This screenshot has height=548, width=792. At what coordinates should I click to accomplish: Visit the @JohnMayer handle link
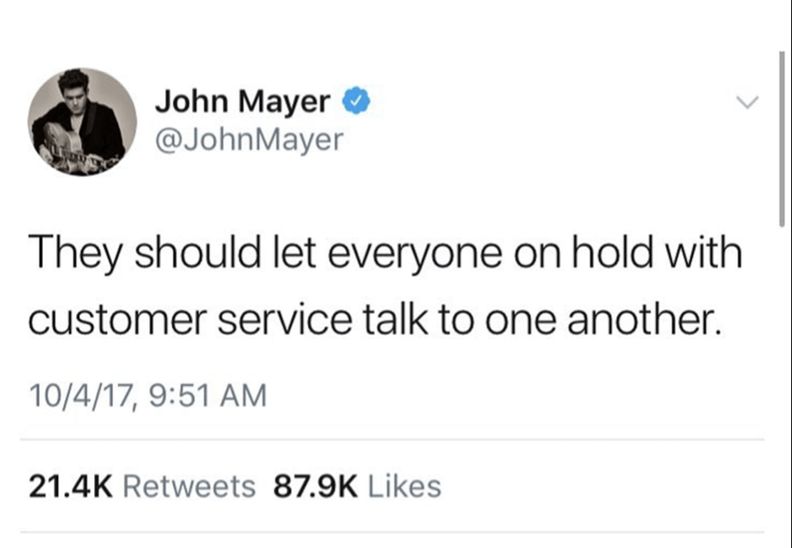click(249, 139)
